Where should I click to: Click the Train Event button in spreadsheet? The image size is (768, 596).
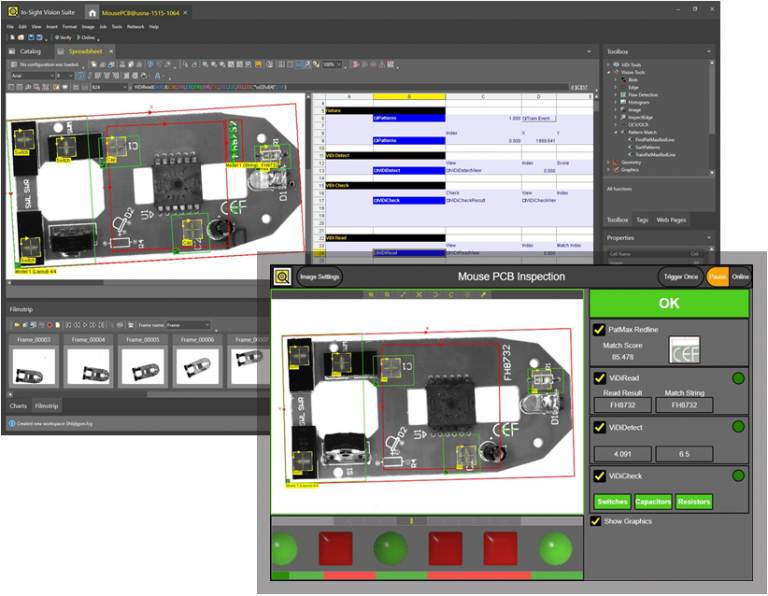point(539,118)
